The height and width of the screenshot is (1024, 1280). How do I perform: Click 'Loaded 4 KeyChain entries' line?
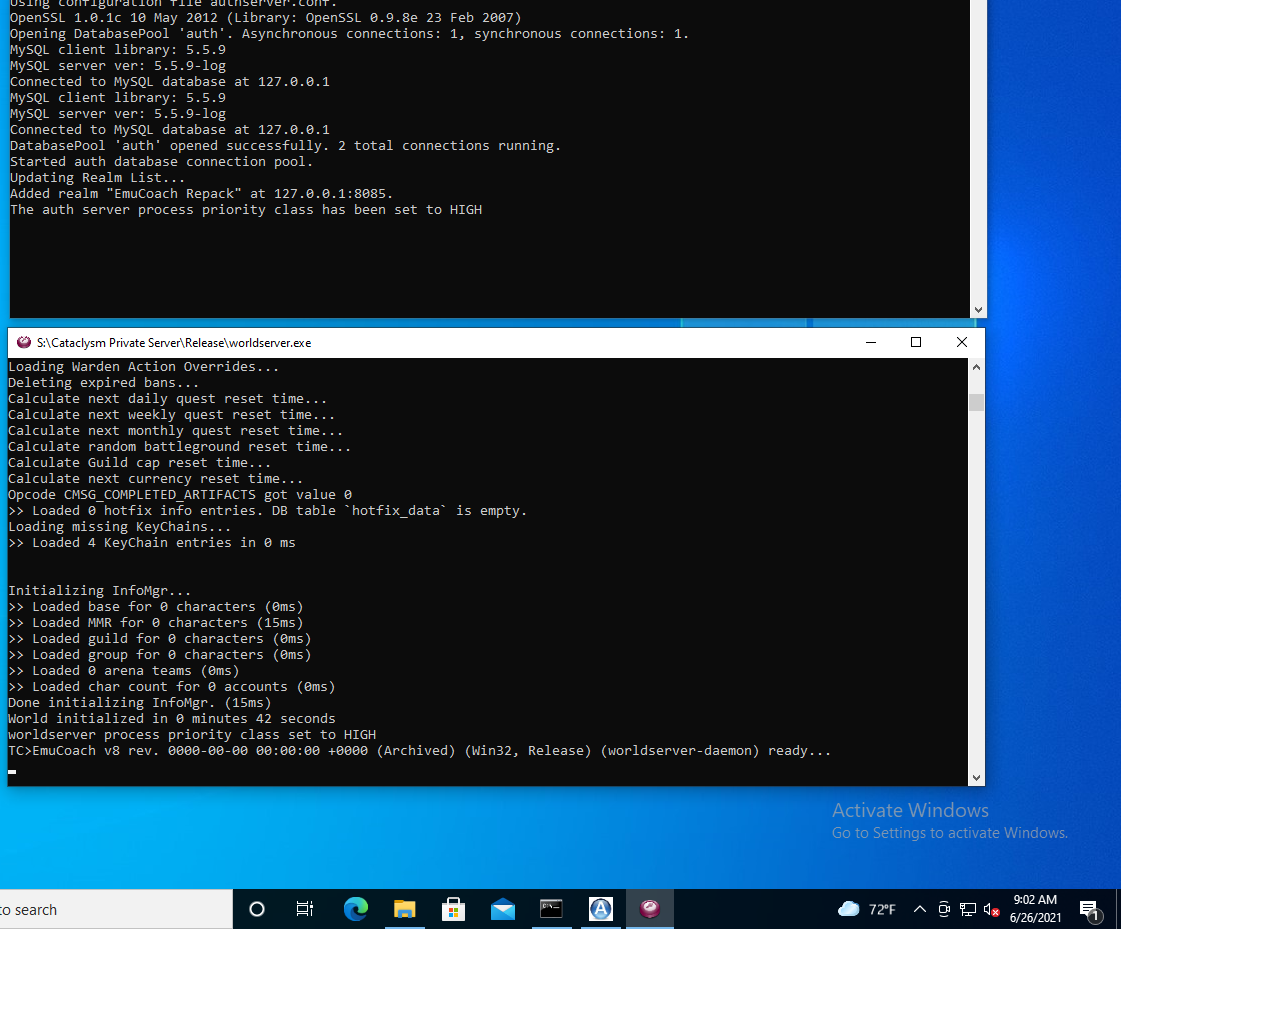click(152, 543)
